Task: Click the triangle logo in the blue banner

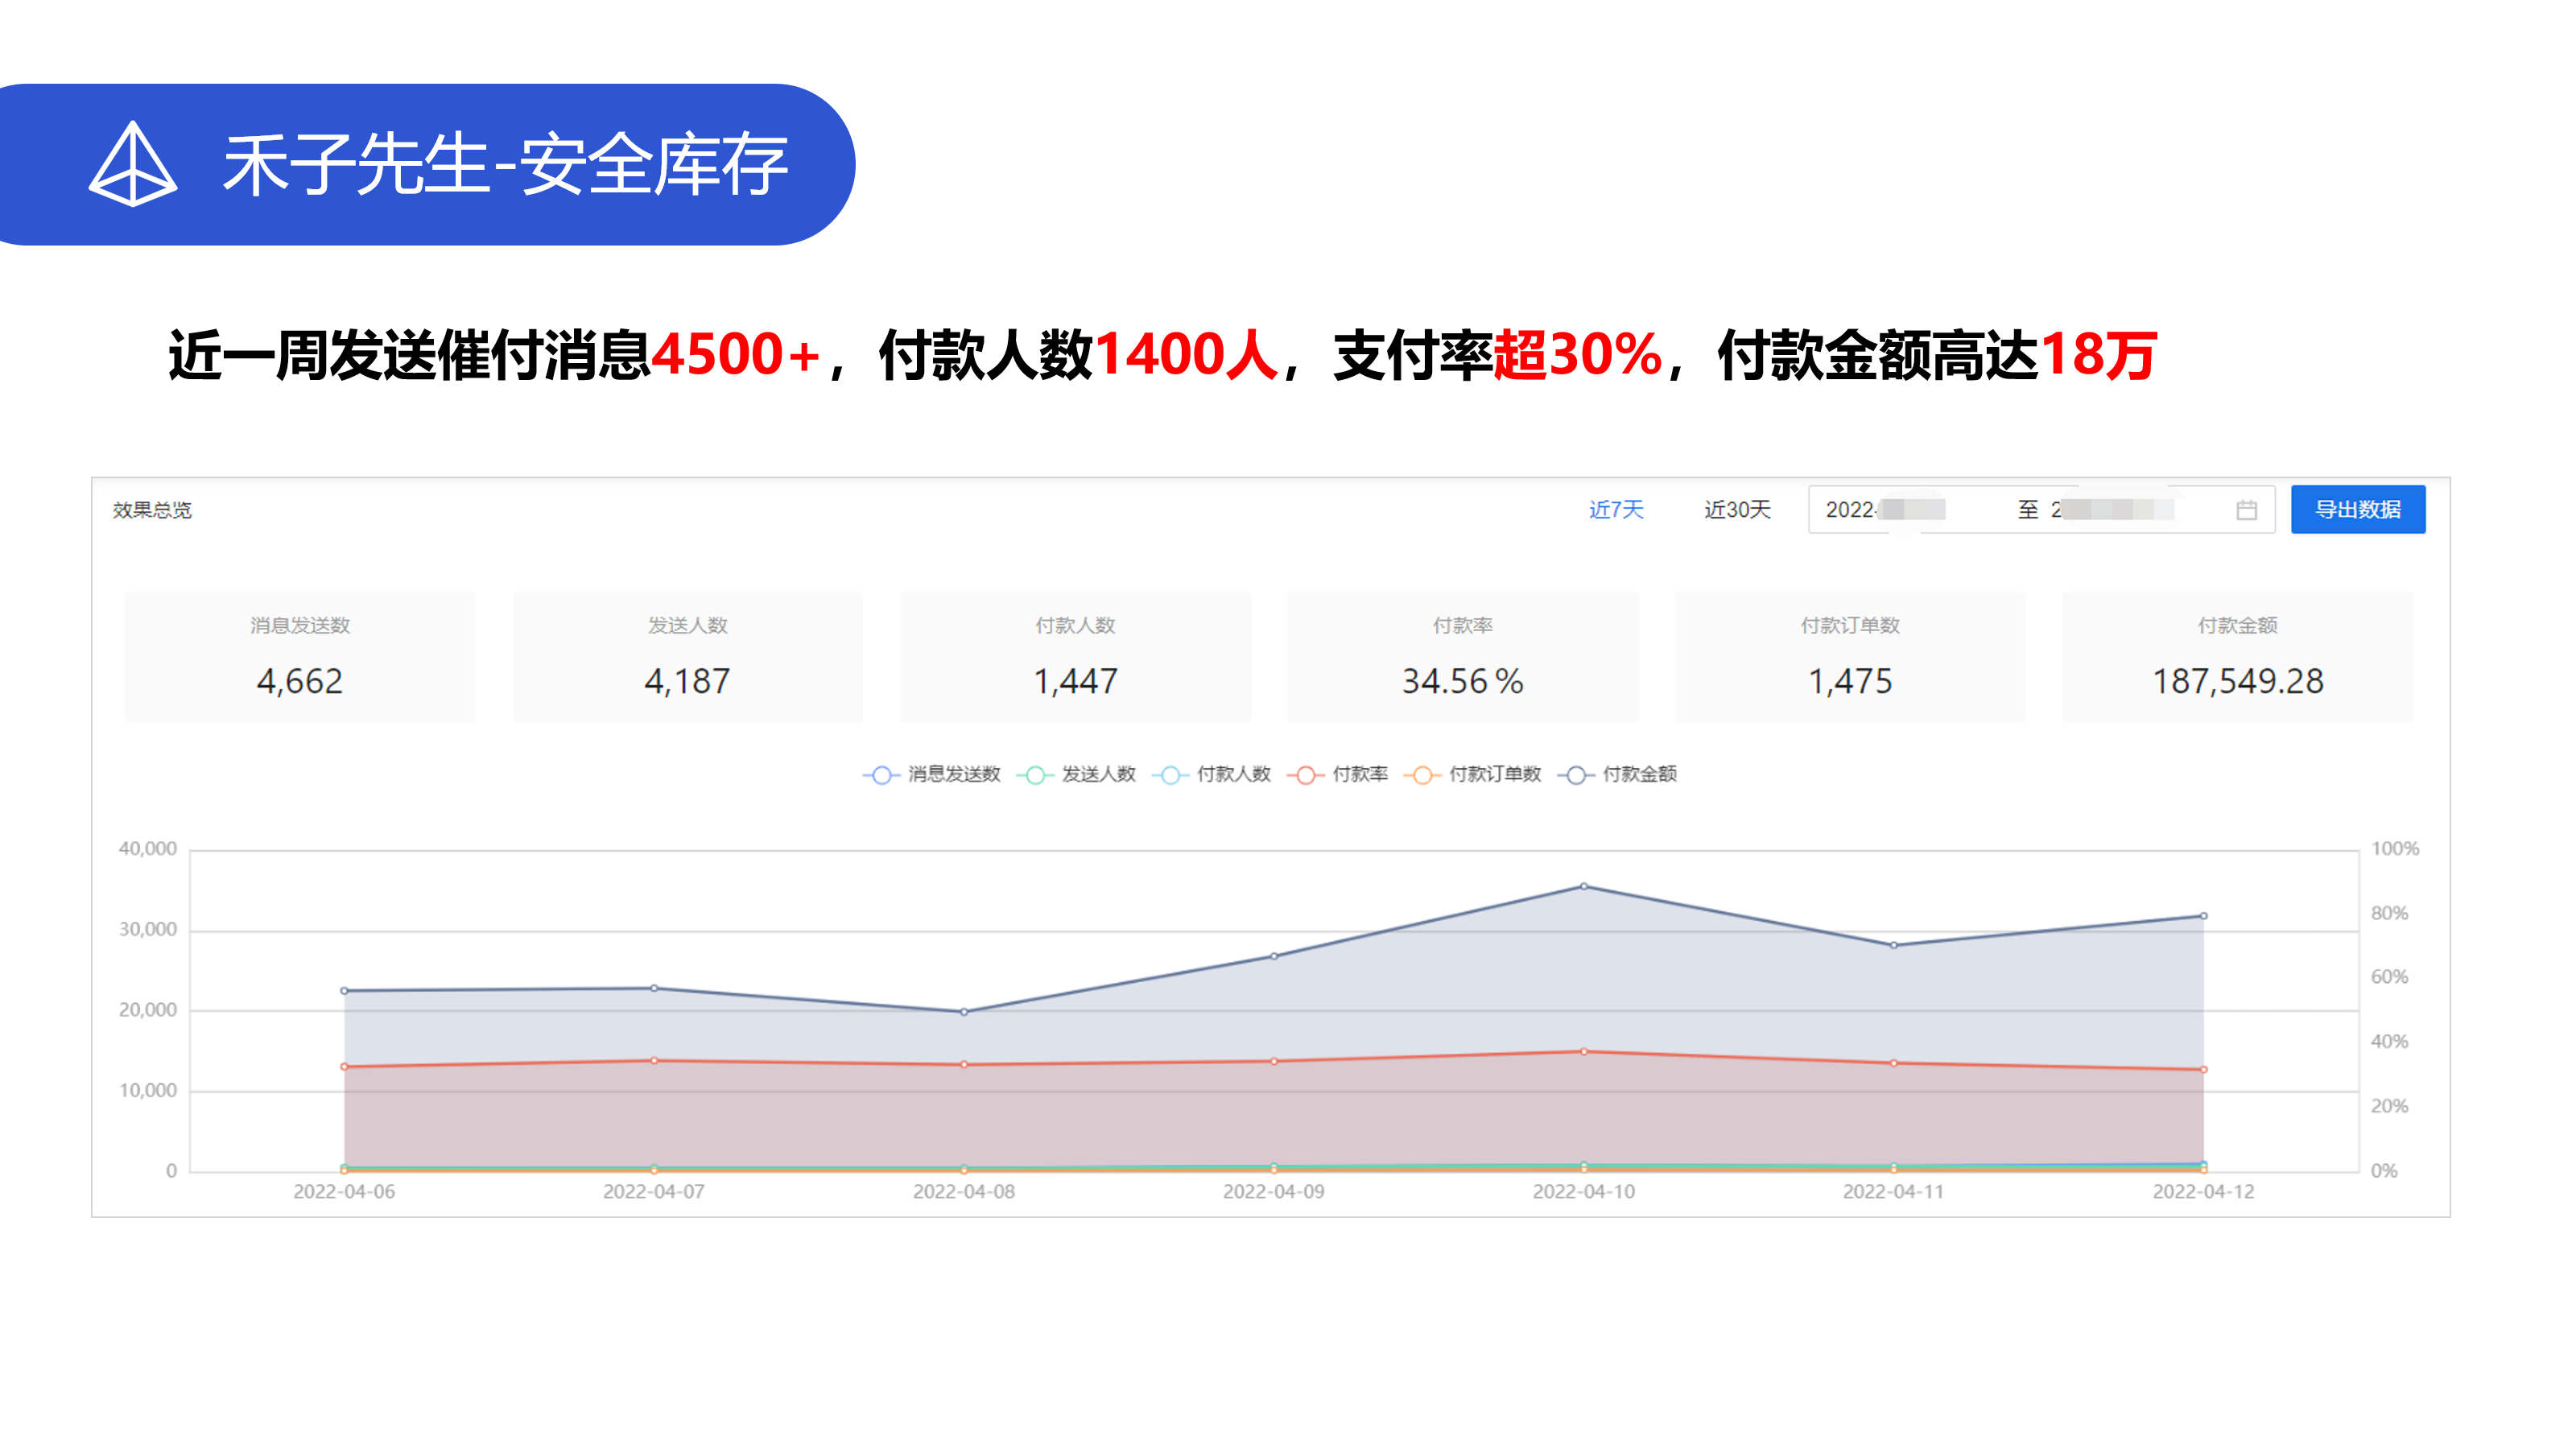Action: point(133,164)
